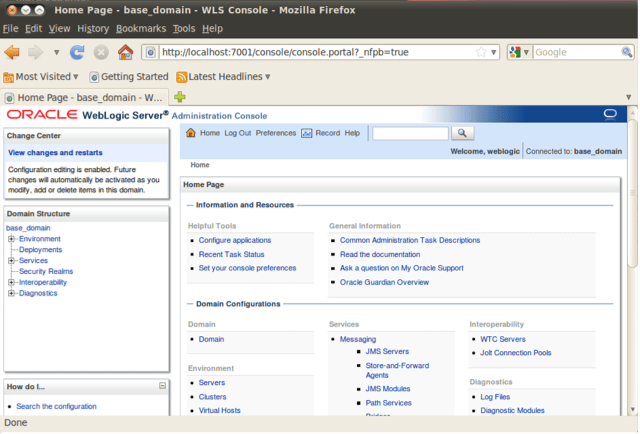This screenshot has height=434, width=640.
Task: Reload the page with the refresh icon
Action: coord(77,52)
